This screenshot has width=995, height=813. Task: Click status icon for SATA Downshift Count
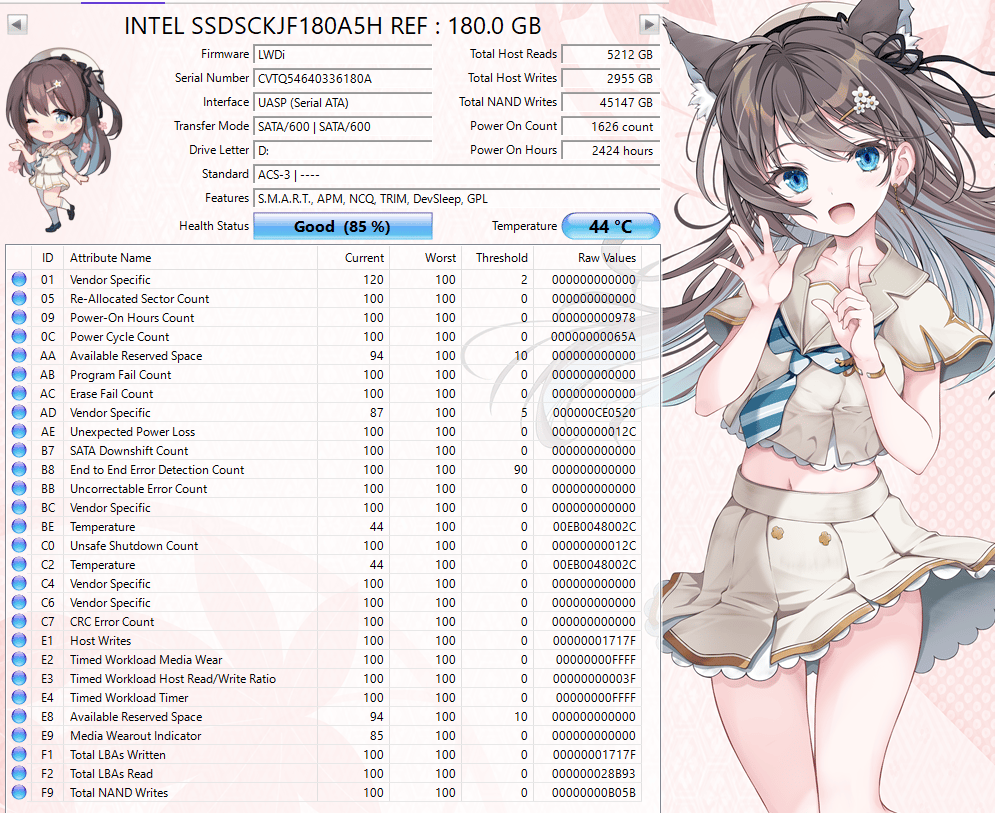[x=19, y=451]
